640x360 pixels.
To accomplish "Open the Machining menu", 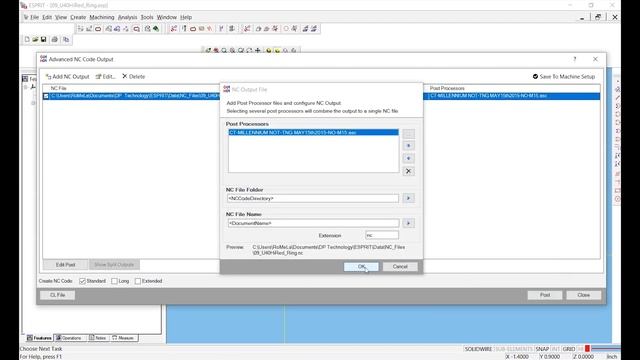I will pyautogui.click(x=102, y=17).
